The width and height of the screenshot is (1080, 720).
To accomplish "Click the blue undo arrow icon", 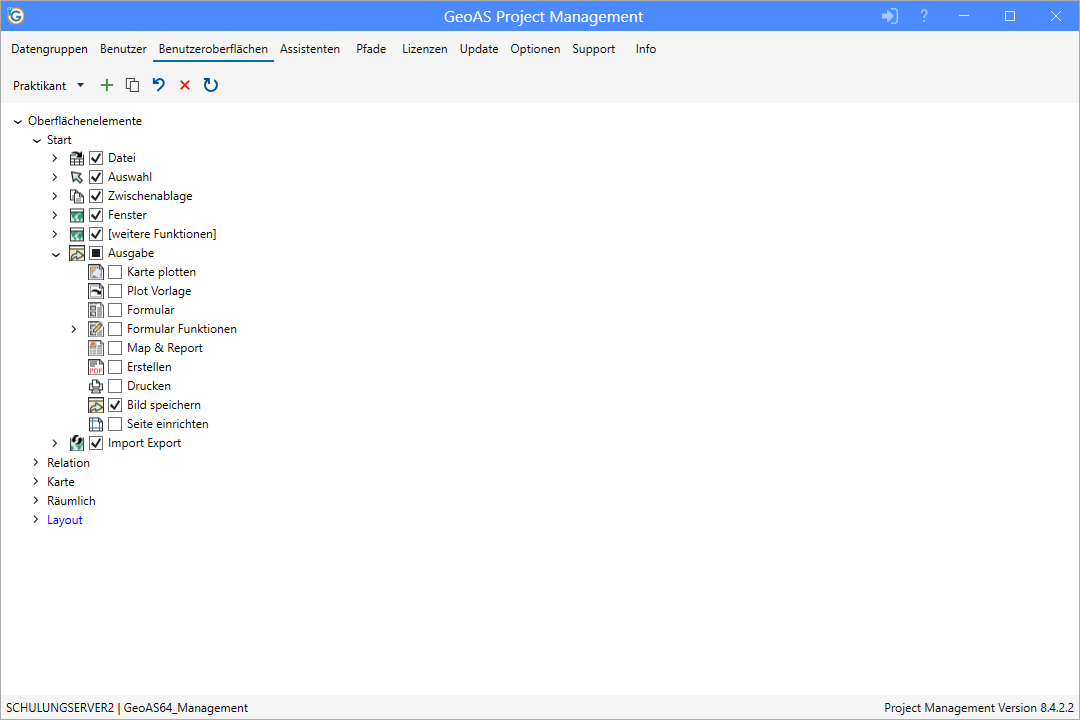I will (x=159, y=85).
